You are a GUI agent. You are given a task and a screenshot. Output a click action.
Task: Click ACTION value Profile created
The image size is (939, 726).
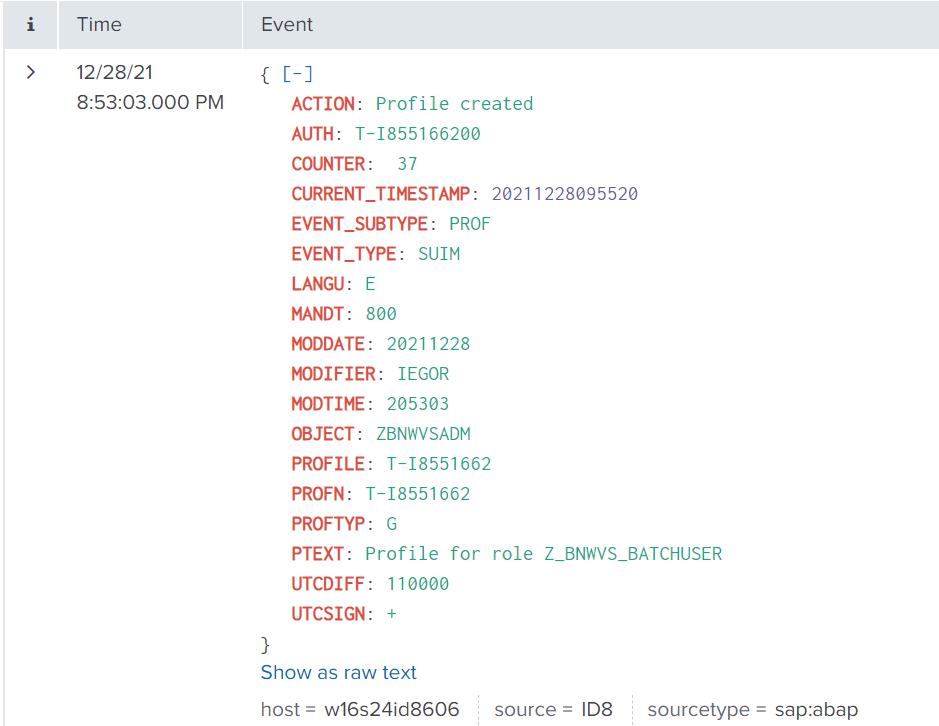click(x=454, y=104)
